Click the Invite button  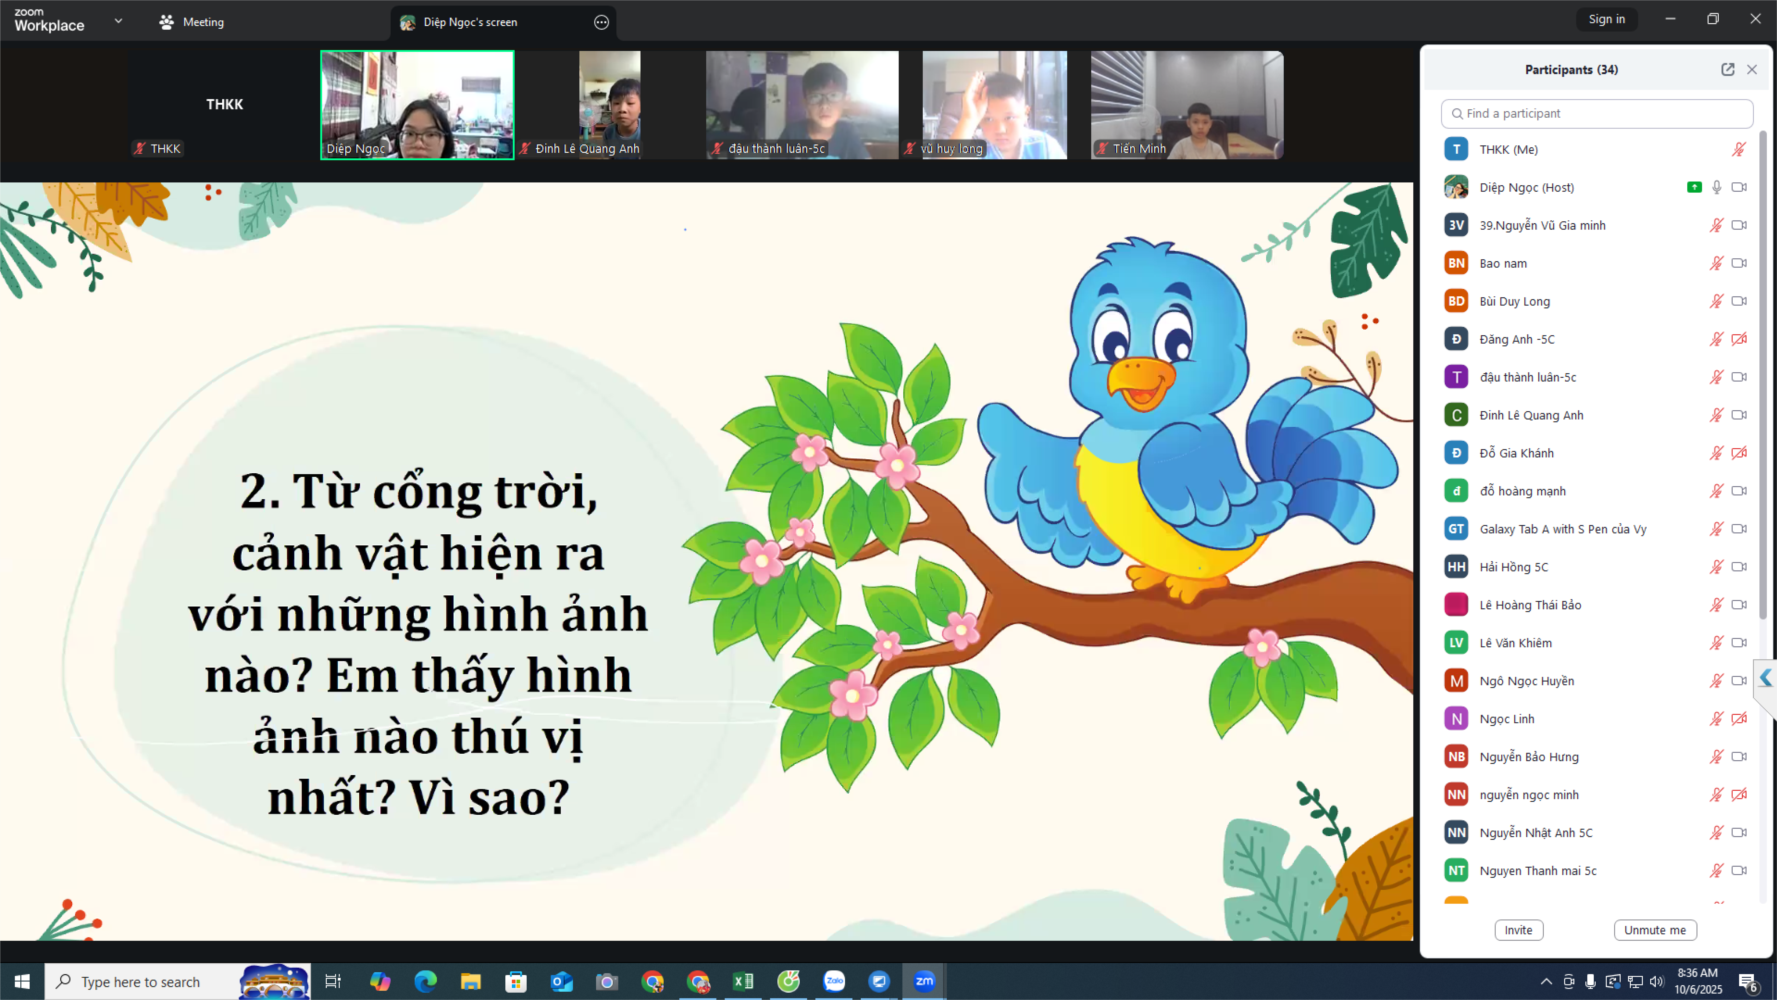click(x=1518, y=930)
